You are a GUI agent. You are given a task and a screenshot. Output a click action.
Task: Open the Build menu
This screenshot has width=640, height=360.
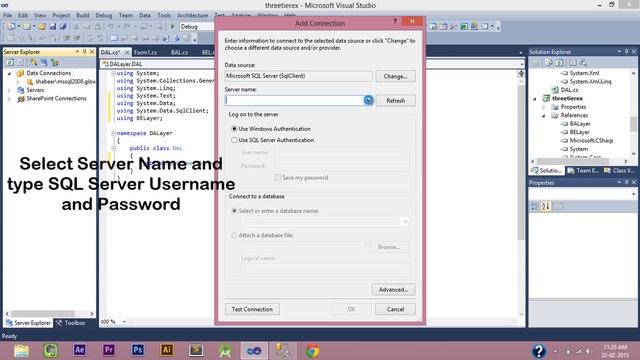pos(82,15)
